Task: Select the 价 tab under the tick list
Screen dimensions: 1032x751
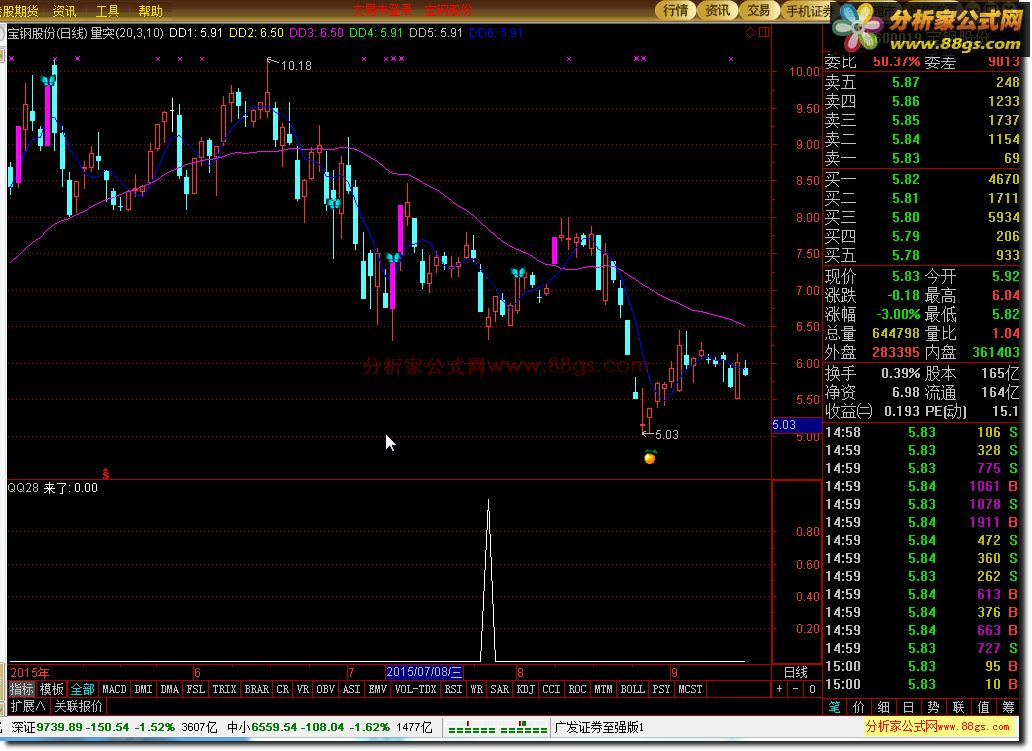Action: tap(859, 707)
